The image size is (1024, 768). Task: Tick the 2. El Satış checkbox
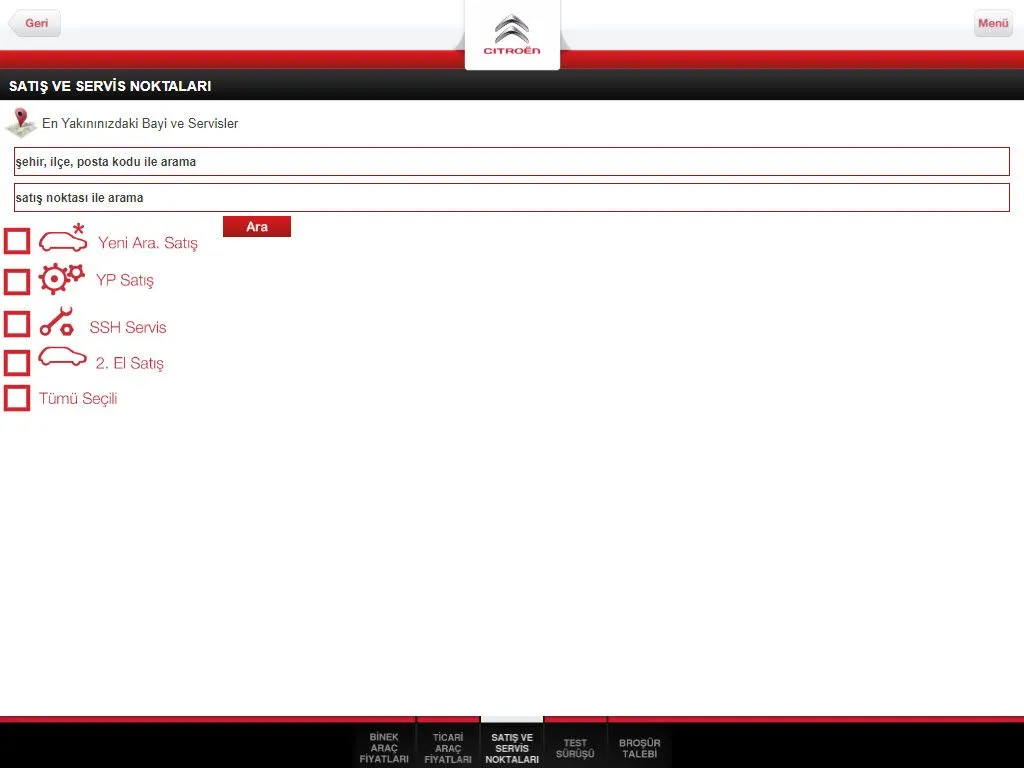tap(17, 362)
